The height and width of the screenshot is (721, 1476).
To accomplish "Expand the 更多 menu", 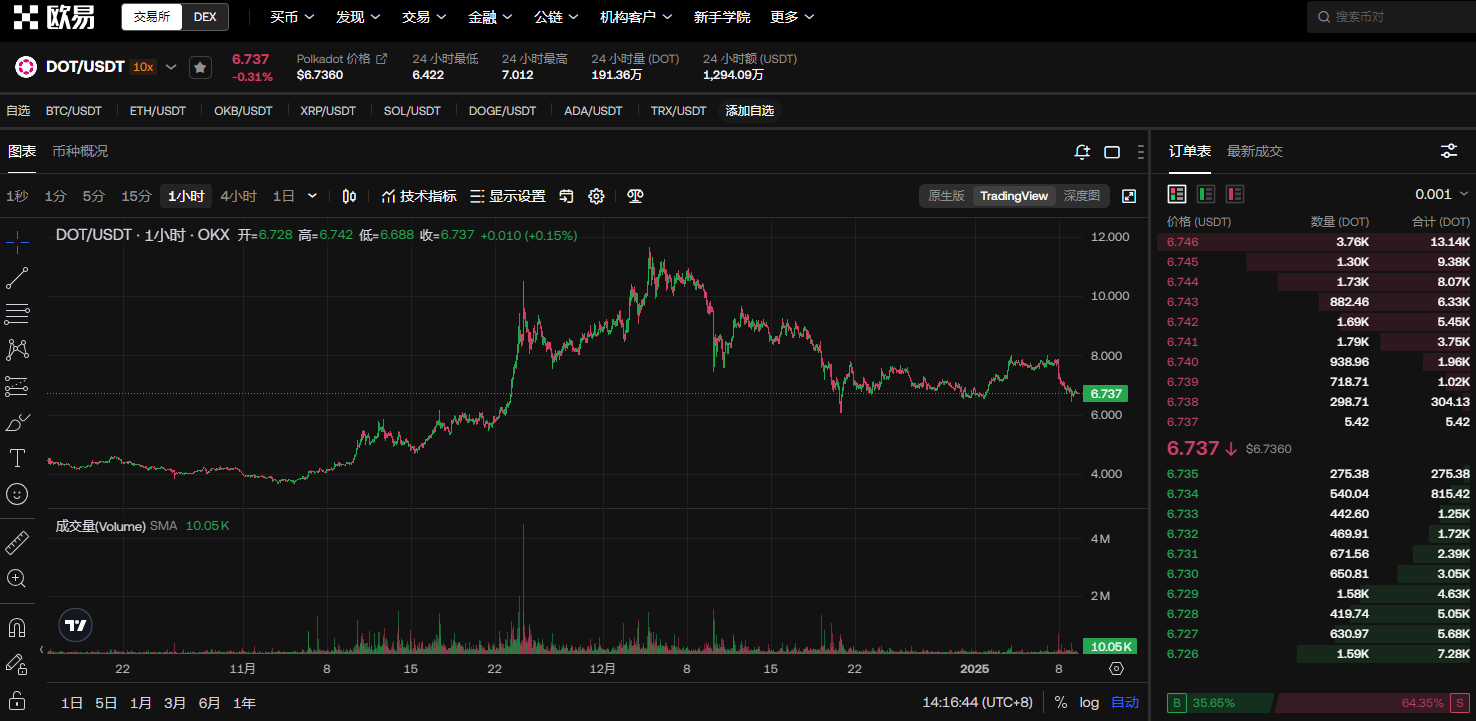I will 792,17.
